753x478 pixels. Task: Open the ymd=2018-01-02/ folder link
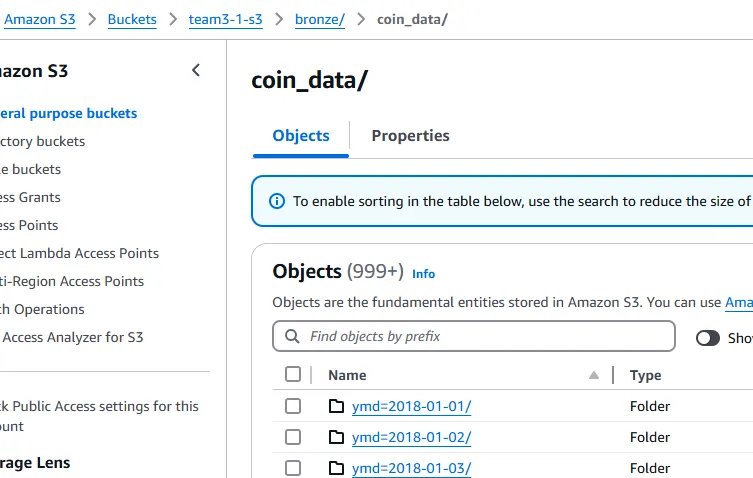tap(412, 437)
